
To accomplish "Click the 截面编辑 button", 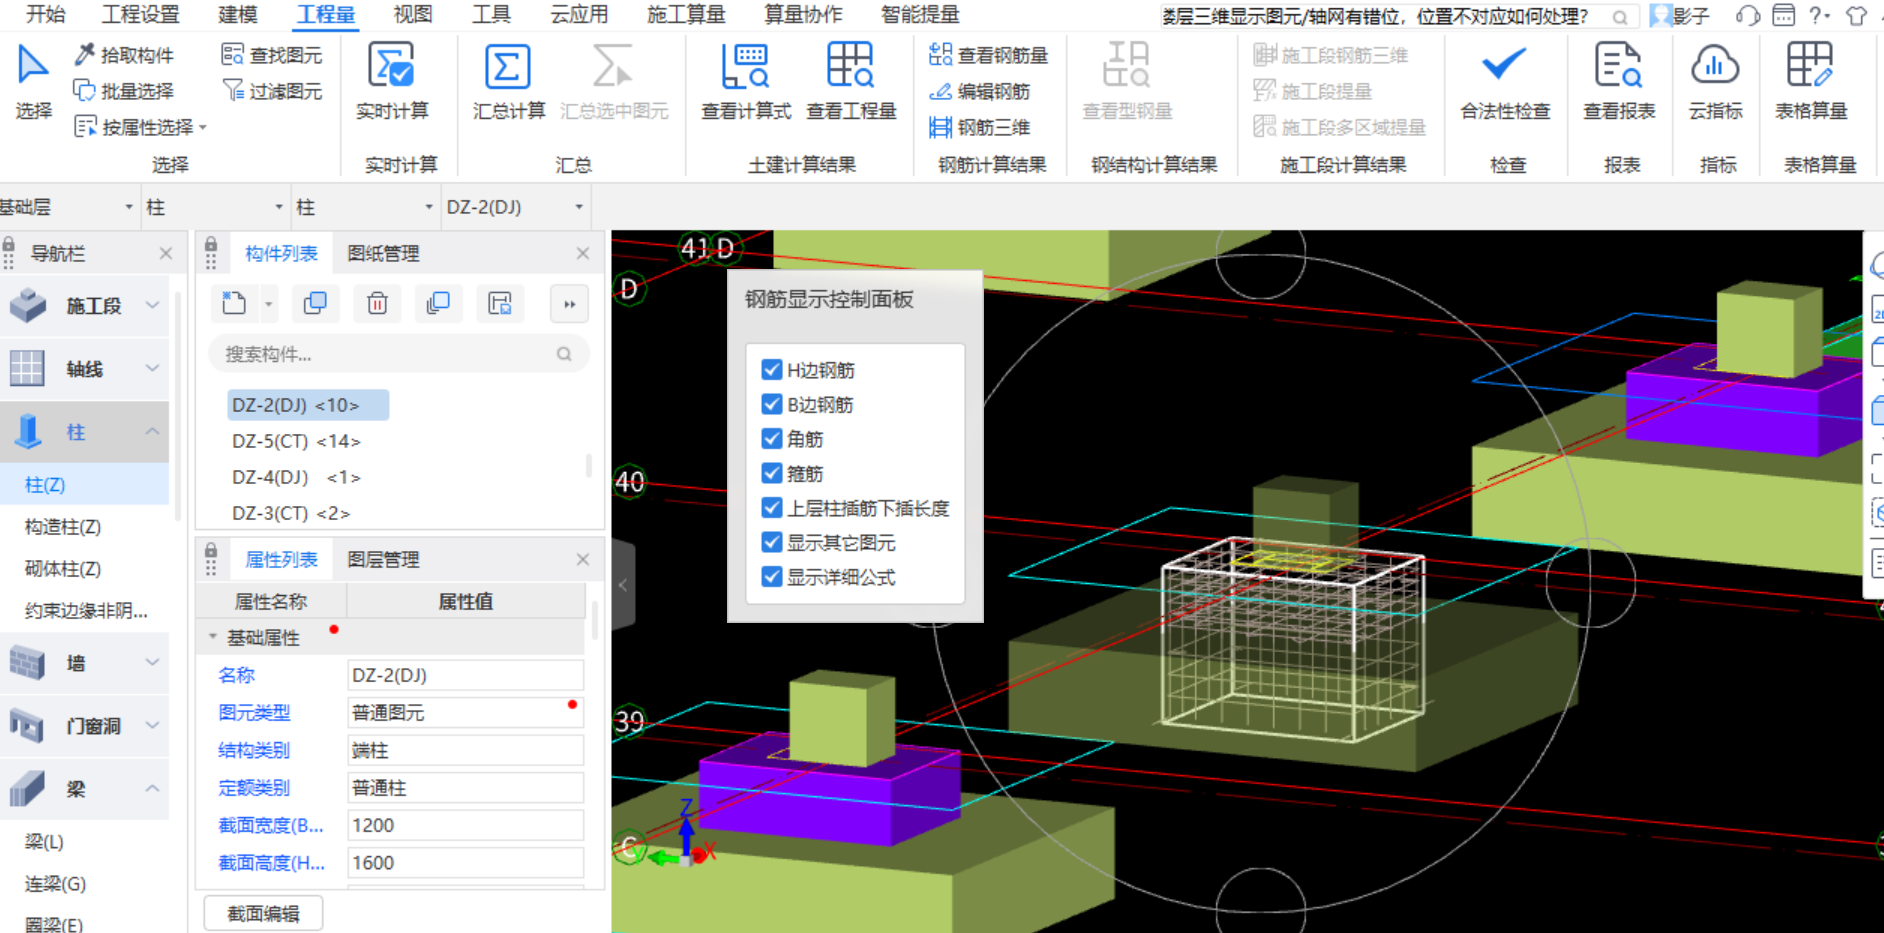I will [264, 913].
